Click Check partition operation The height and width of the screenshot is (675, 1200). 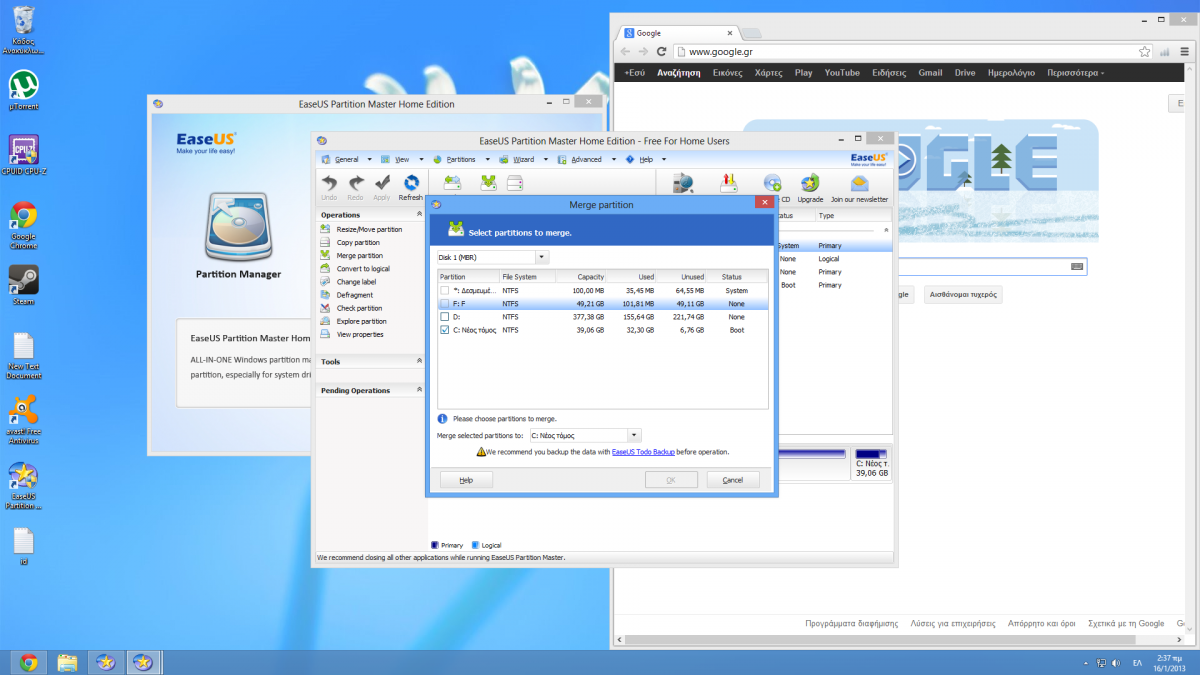tap(359, 308)
